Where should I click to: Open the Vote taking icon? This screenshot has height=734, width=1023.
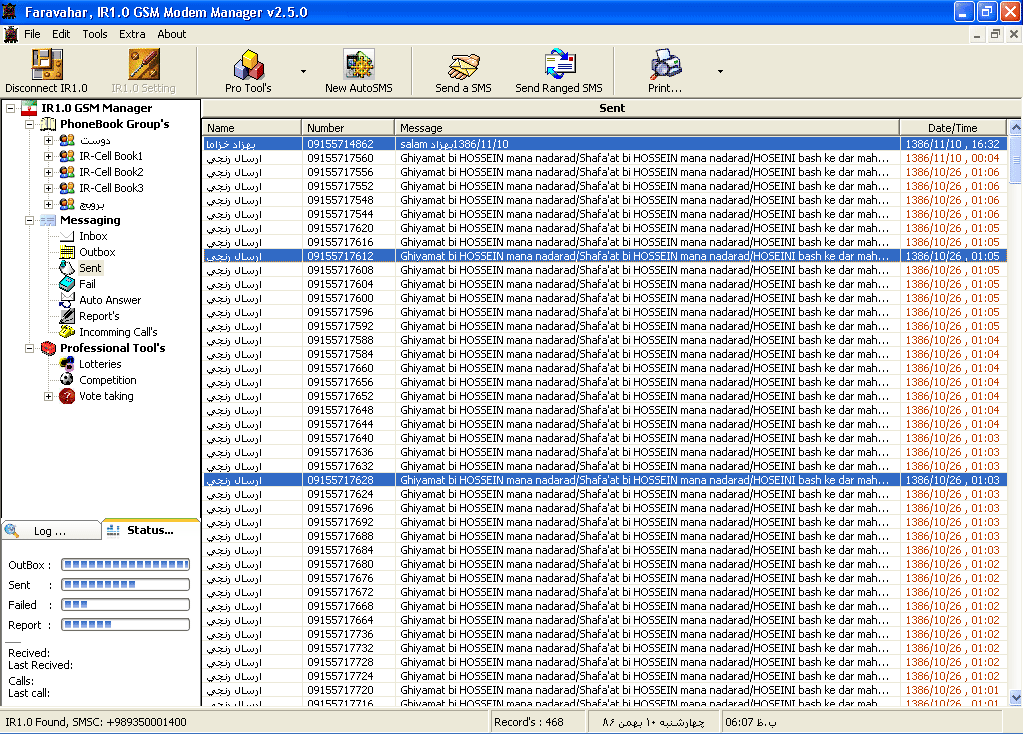[x=67, y=396]
